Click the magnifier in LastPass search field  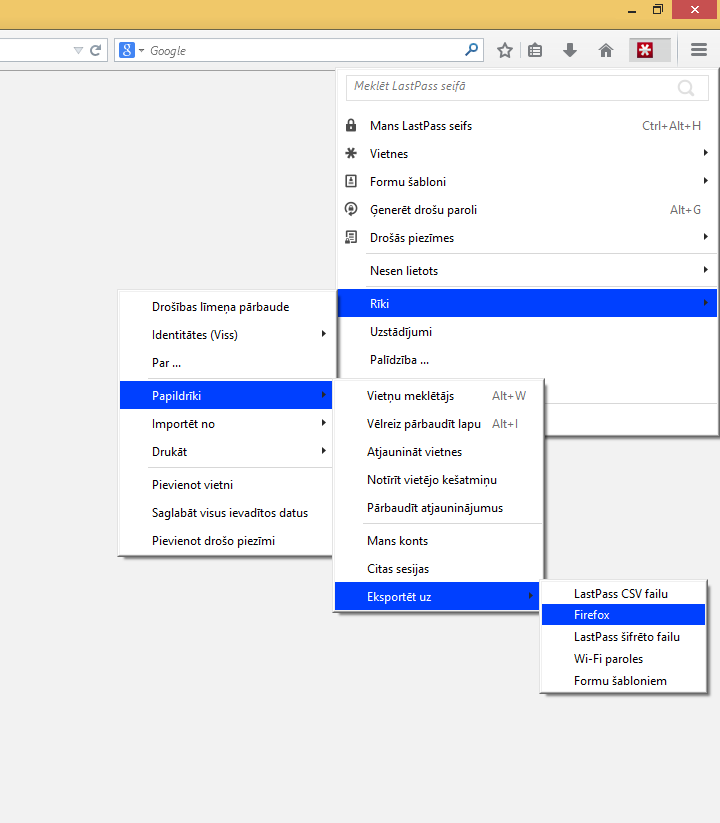coord(686,88)
